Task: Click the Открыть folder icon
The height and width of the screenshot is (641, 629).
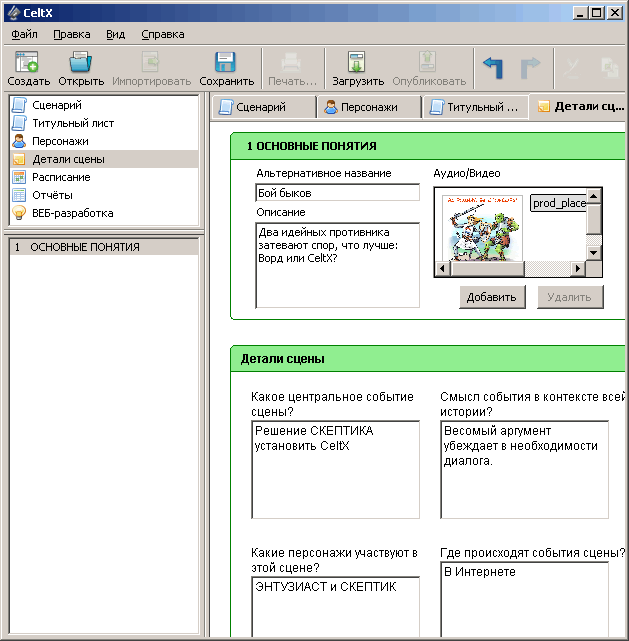Action: pos(81,62)
